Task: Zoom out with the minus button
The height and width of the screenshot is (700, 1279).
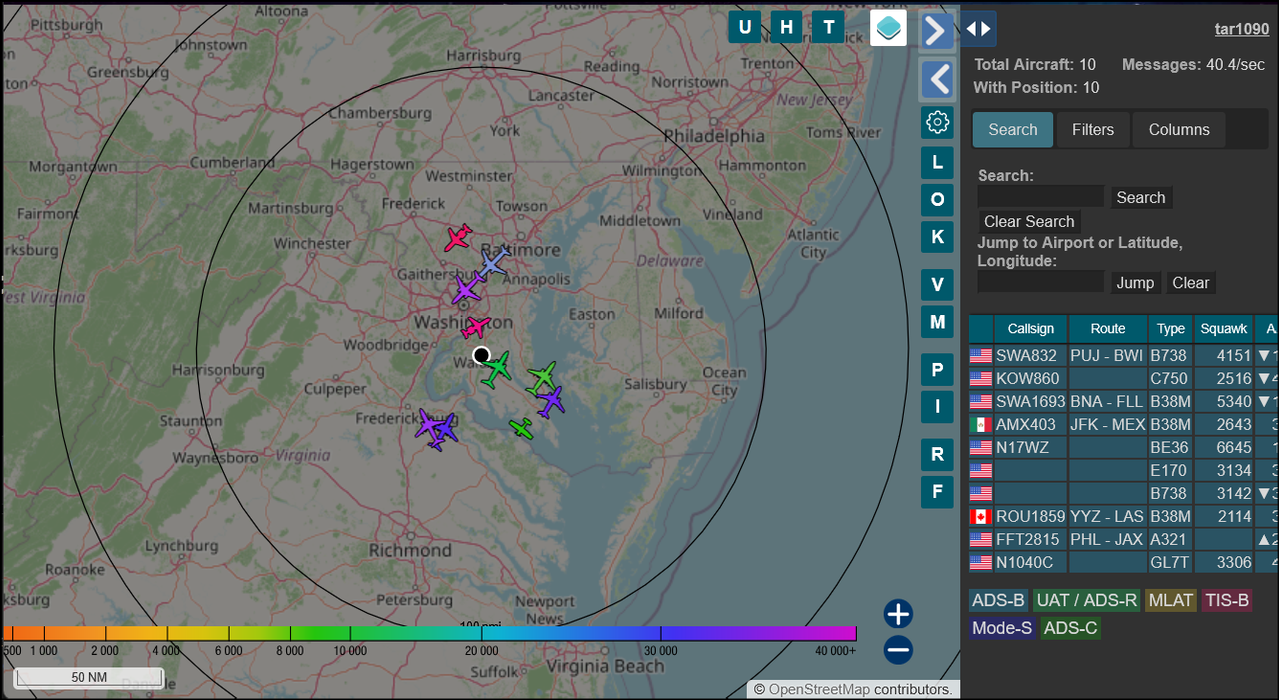Action: (x=898, y=650)
